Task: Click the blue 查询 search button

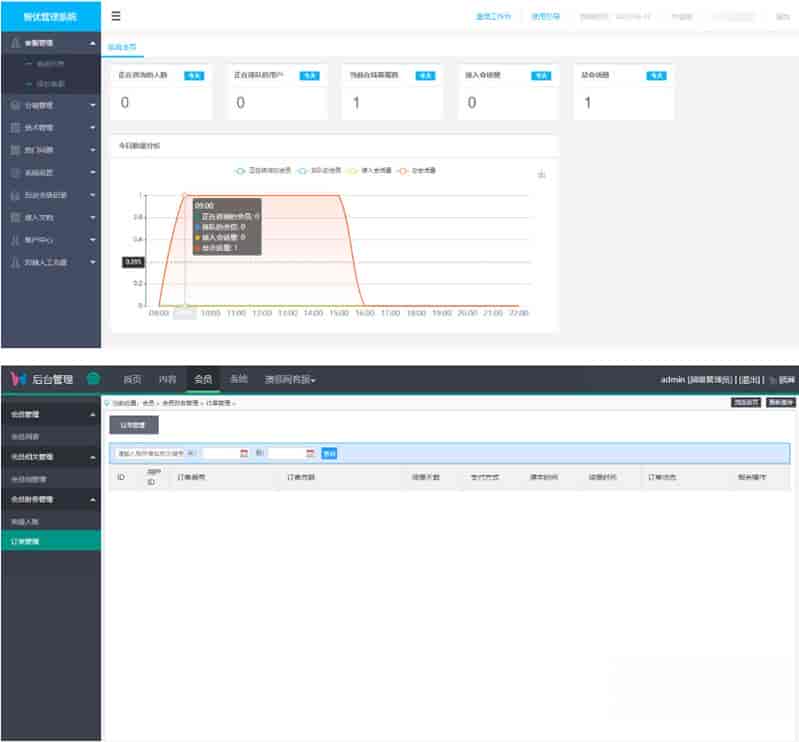Action: pyautogui.click(x=329, y=453)
